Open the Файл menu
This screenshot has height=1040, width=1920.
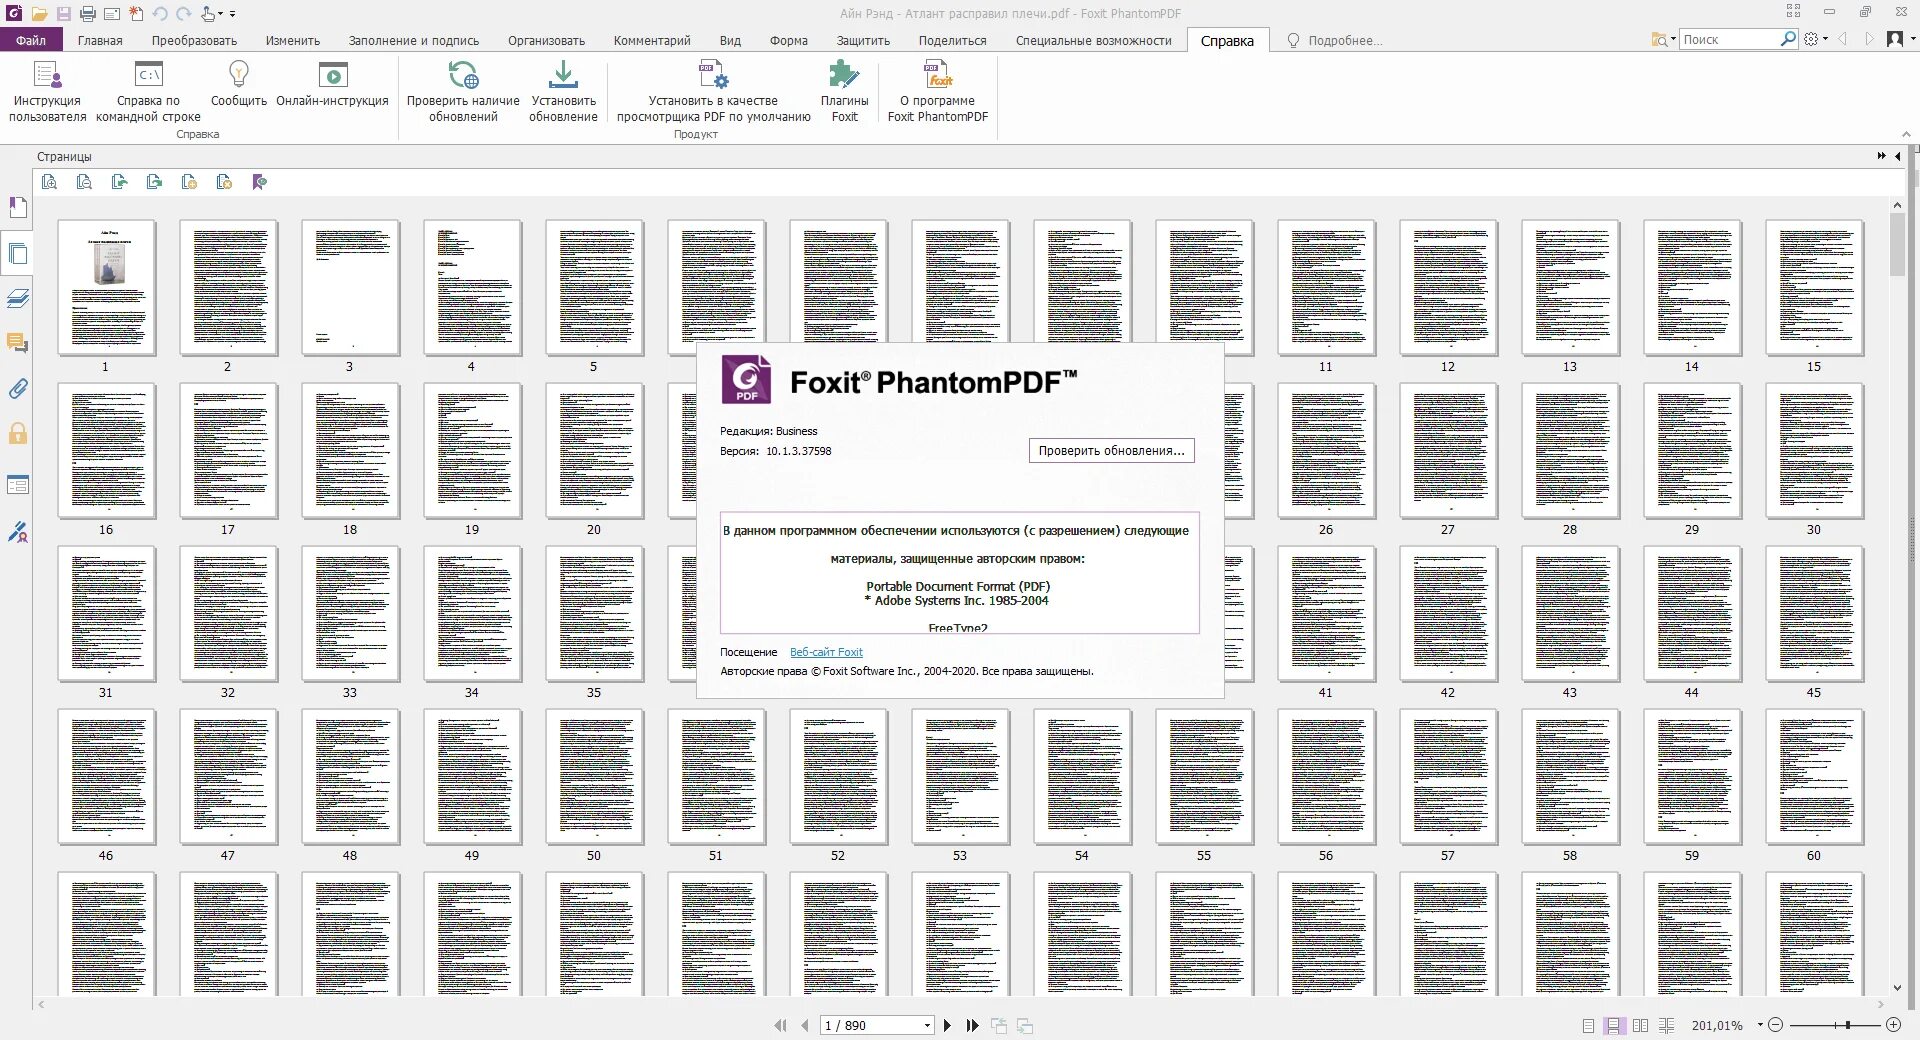(x=31, y=40)
